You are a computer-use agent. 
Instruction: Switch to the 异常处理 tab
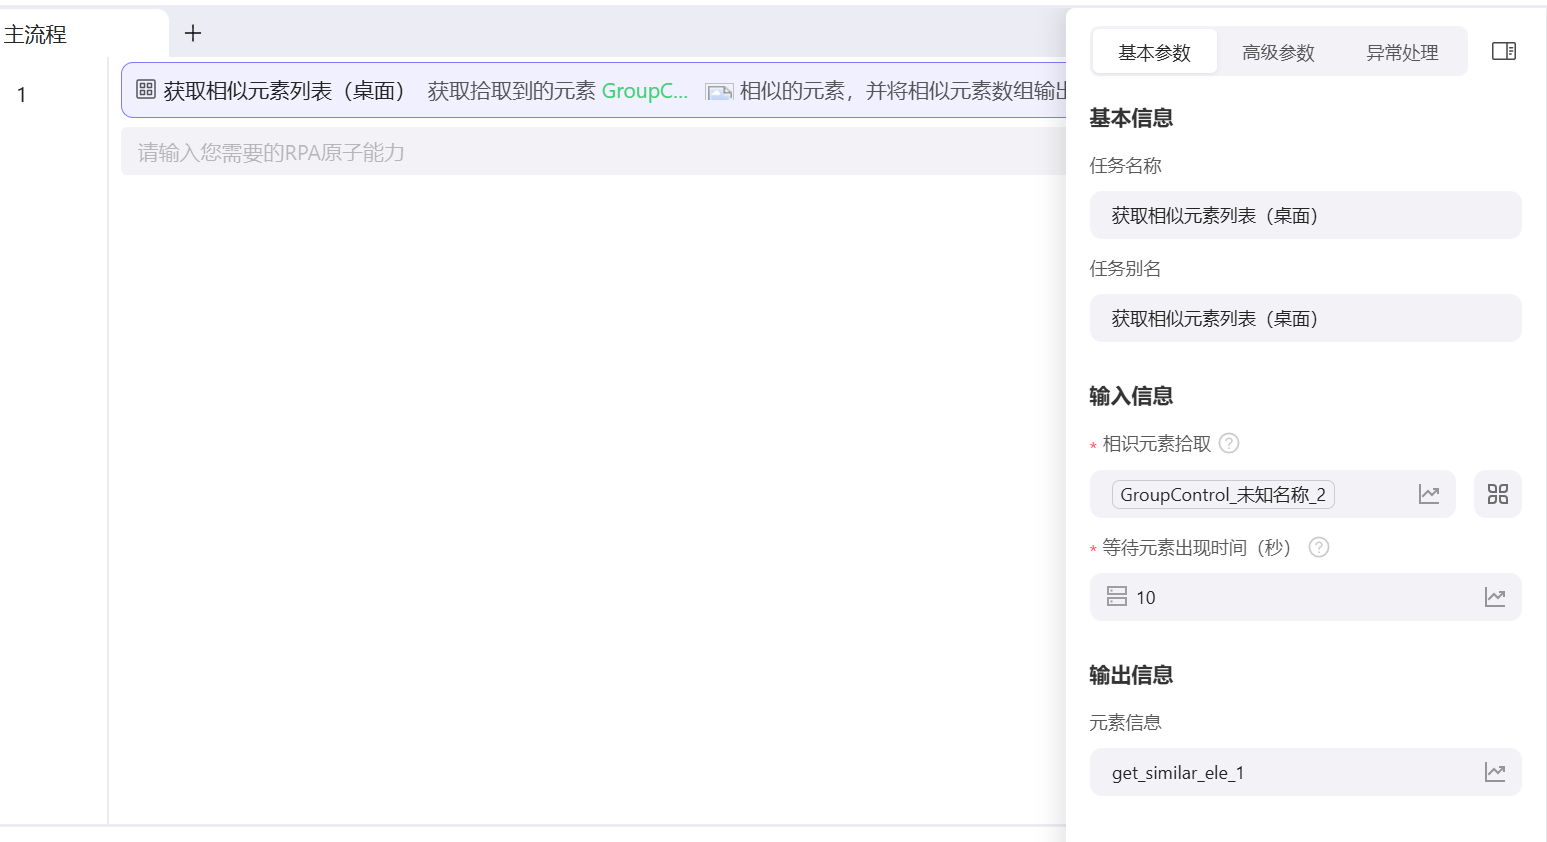(1401, 51)
